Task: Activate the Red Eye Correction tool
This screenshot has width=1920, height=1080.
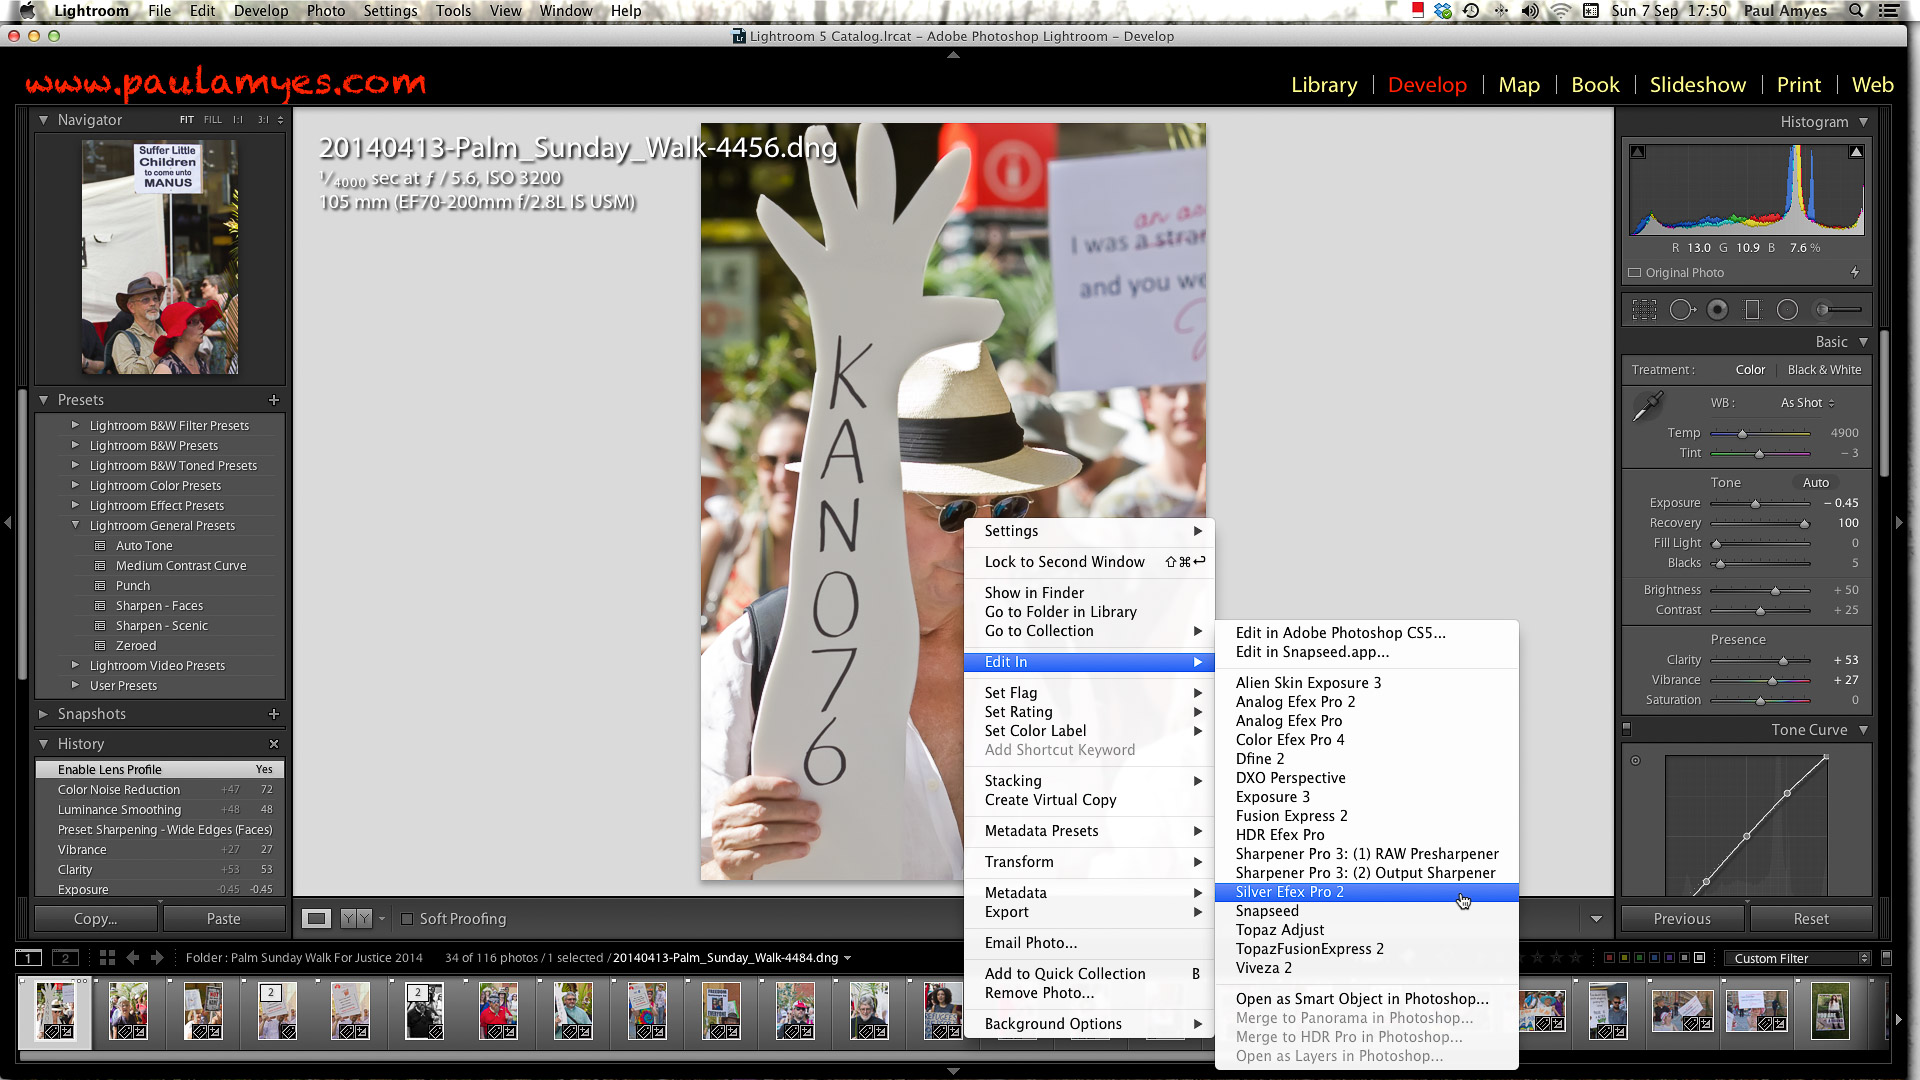Action: click(x=1717, y=310)
